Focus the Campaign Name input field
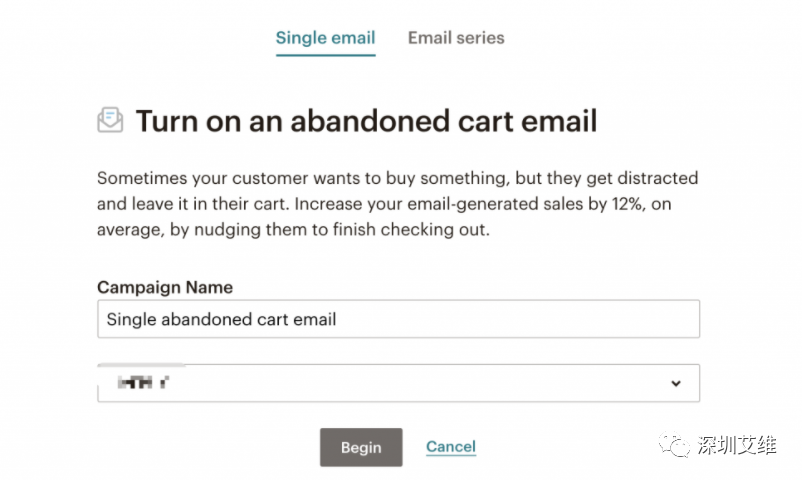The height and width of the screenshot is (480, 802). pos(398,320)
